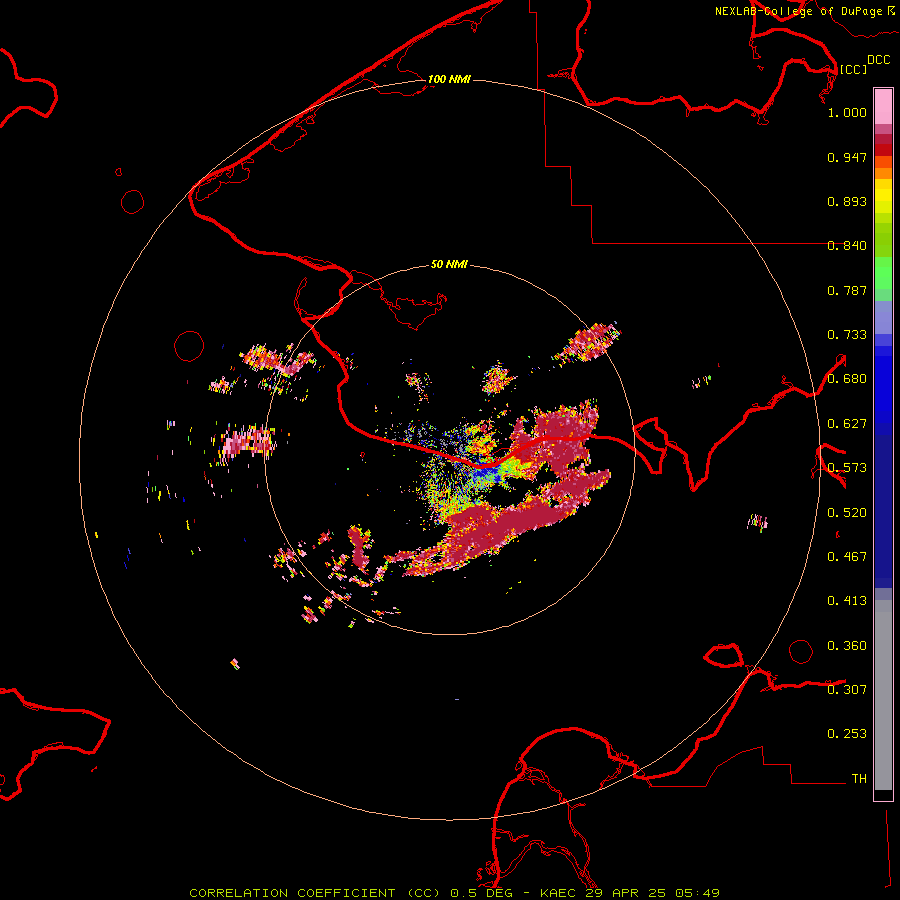Pick the crimson color bar segment
The width and height of the screenshot is (900, 900).
point(883,139)
